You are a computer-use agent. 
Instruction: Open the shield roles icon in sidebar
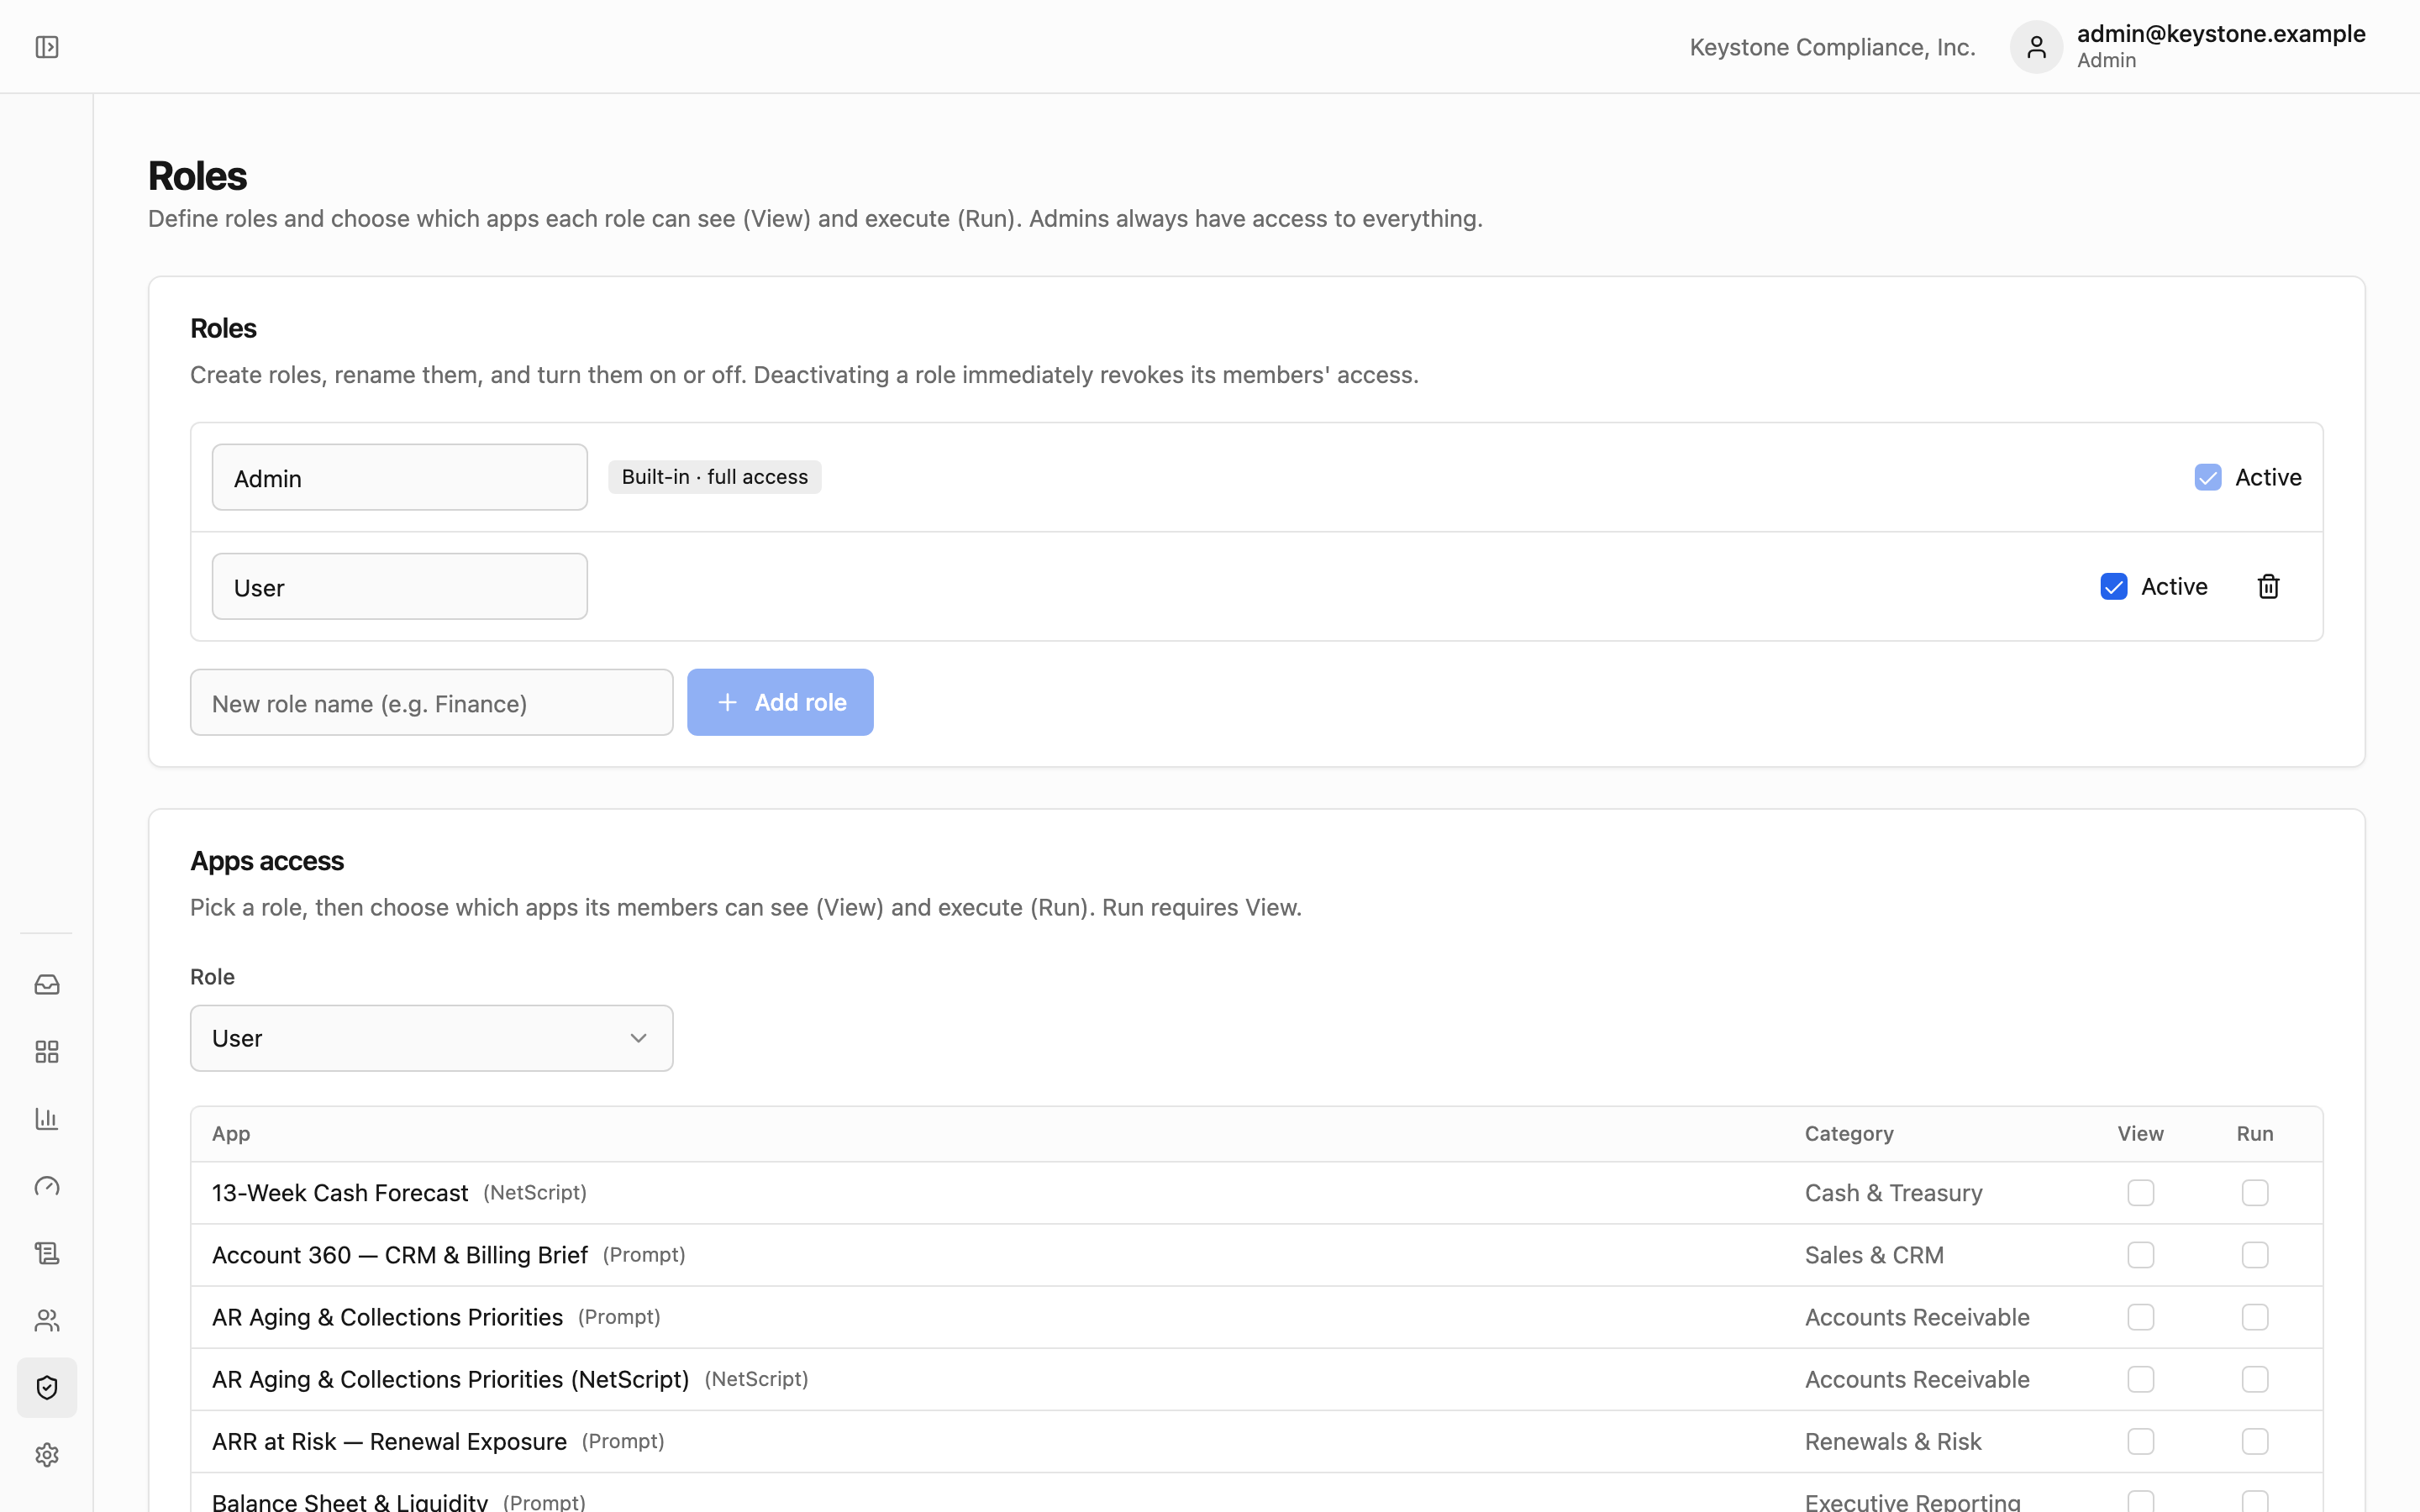(47, 1388)
